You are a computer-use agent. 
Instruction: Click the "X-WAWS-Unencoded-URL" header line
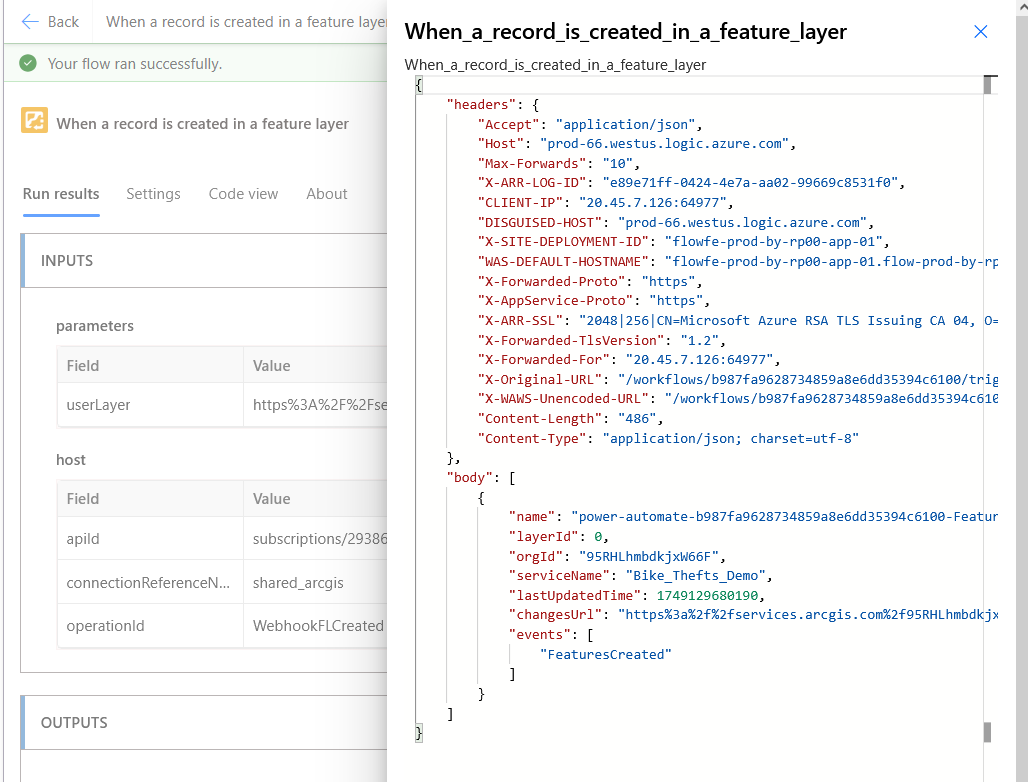[738, 399]
